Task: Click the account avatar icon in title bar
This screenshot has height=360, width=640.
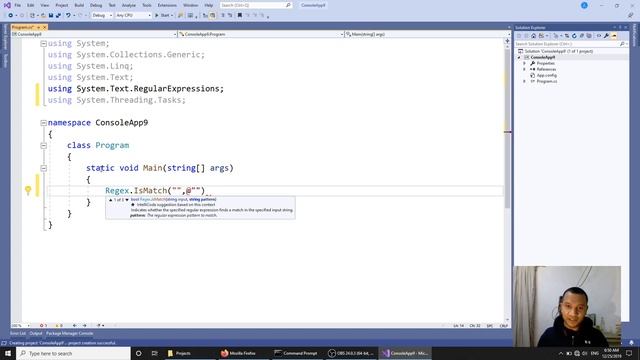Action: coord(584,5)
